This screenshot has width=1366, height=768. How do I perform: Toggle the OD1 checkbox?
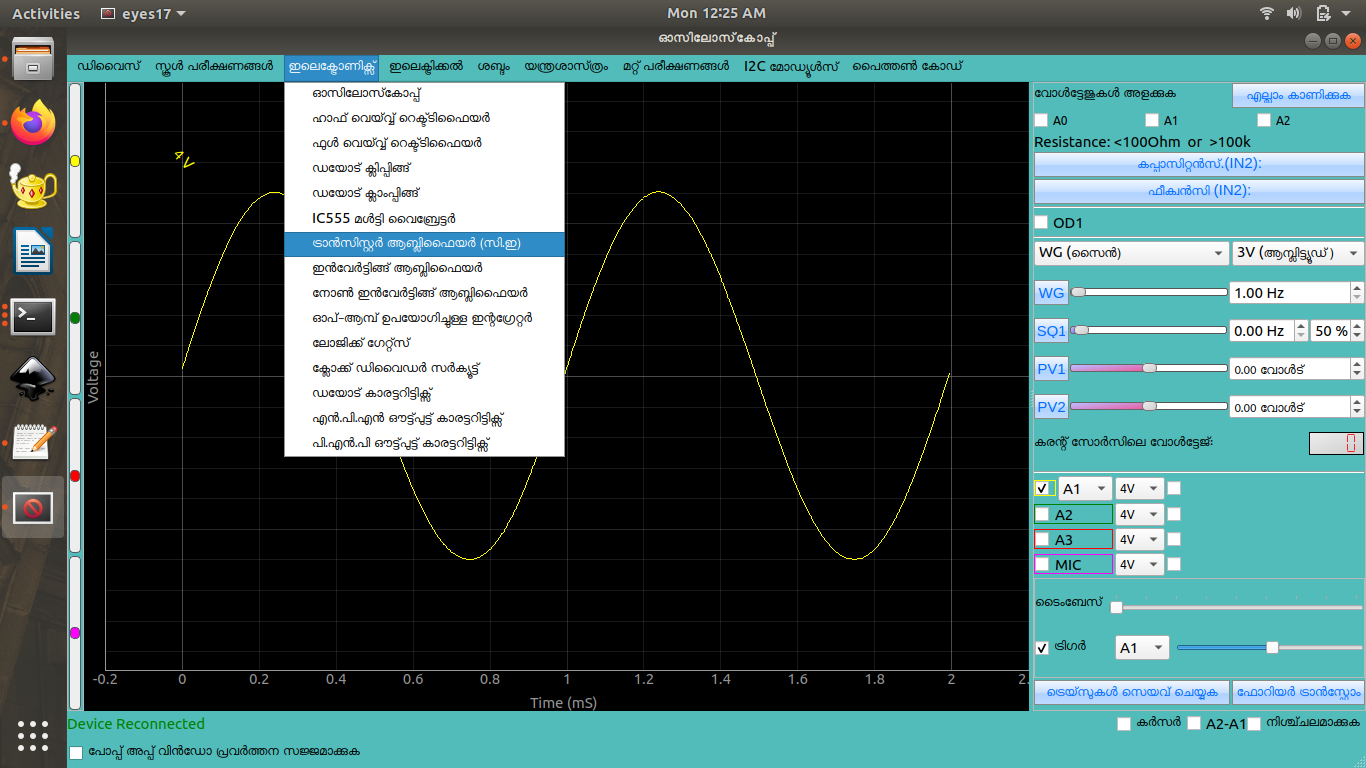[1041, 222]
